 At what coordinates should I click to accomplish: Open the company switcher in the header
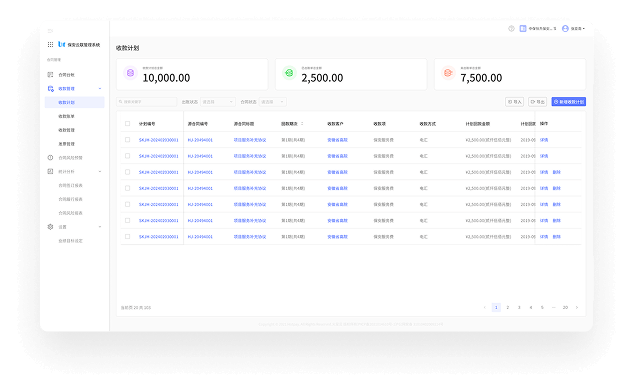pos(542,29)
